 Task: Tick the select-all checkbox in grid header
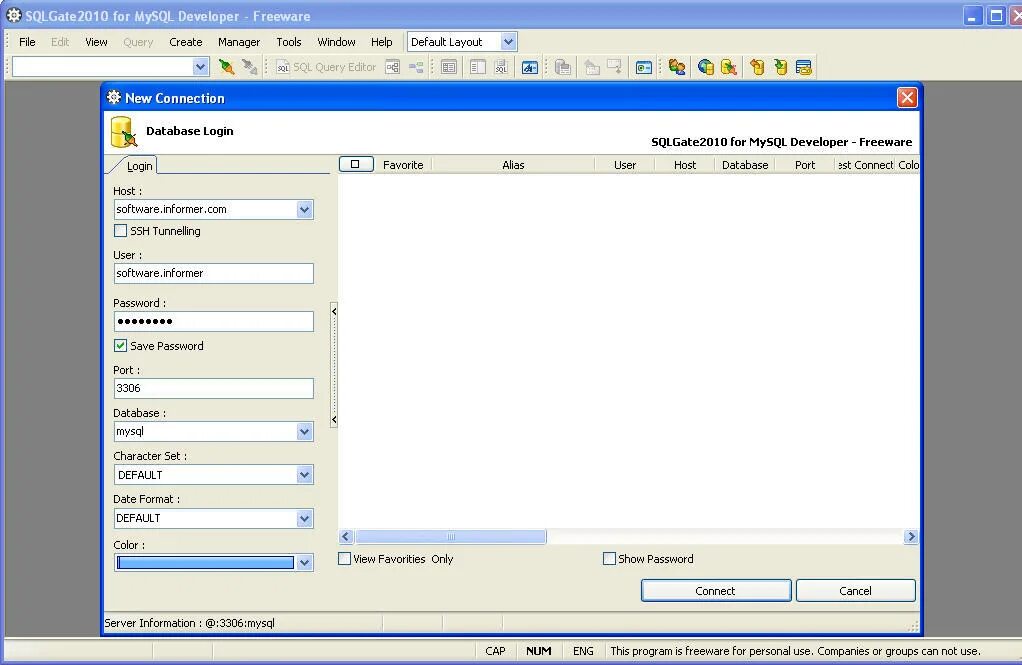(x=356, y=164)
